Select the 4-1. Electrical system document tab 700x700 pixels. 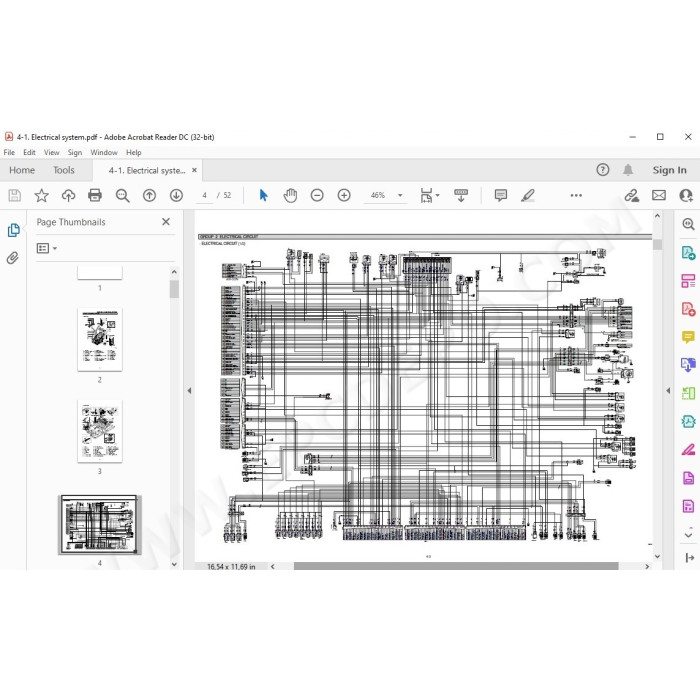tap(147, 171)
